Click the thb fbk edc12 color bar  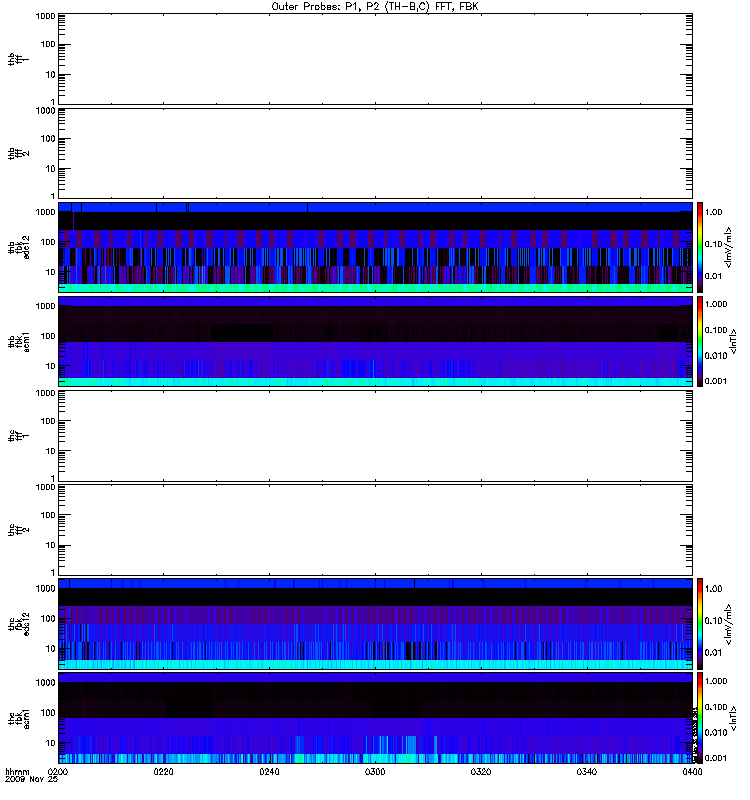coord(700,247)
